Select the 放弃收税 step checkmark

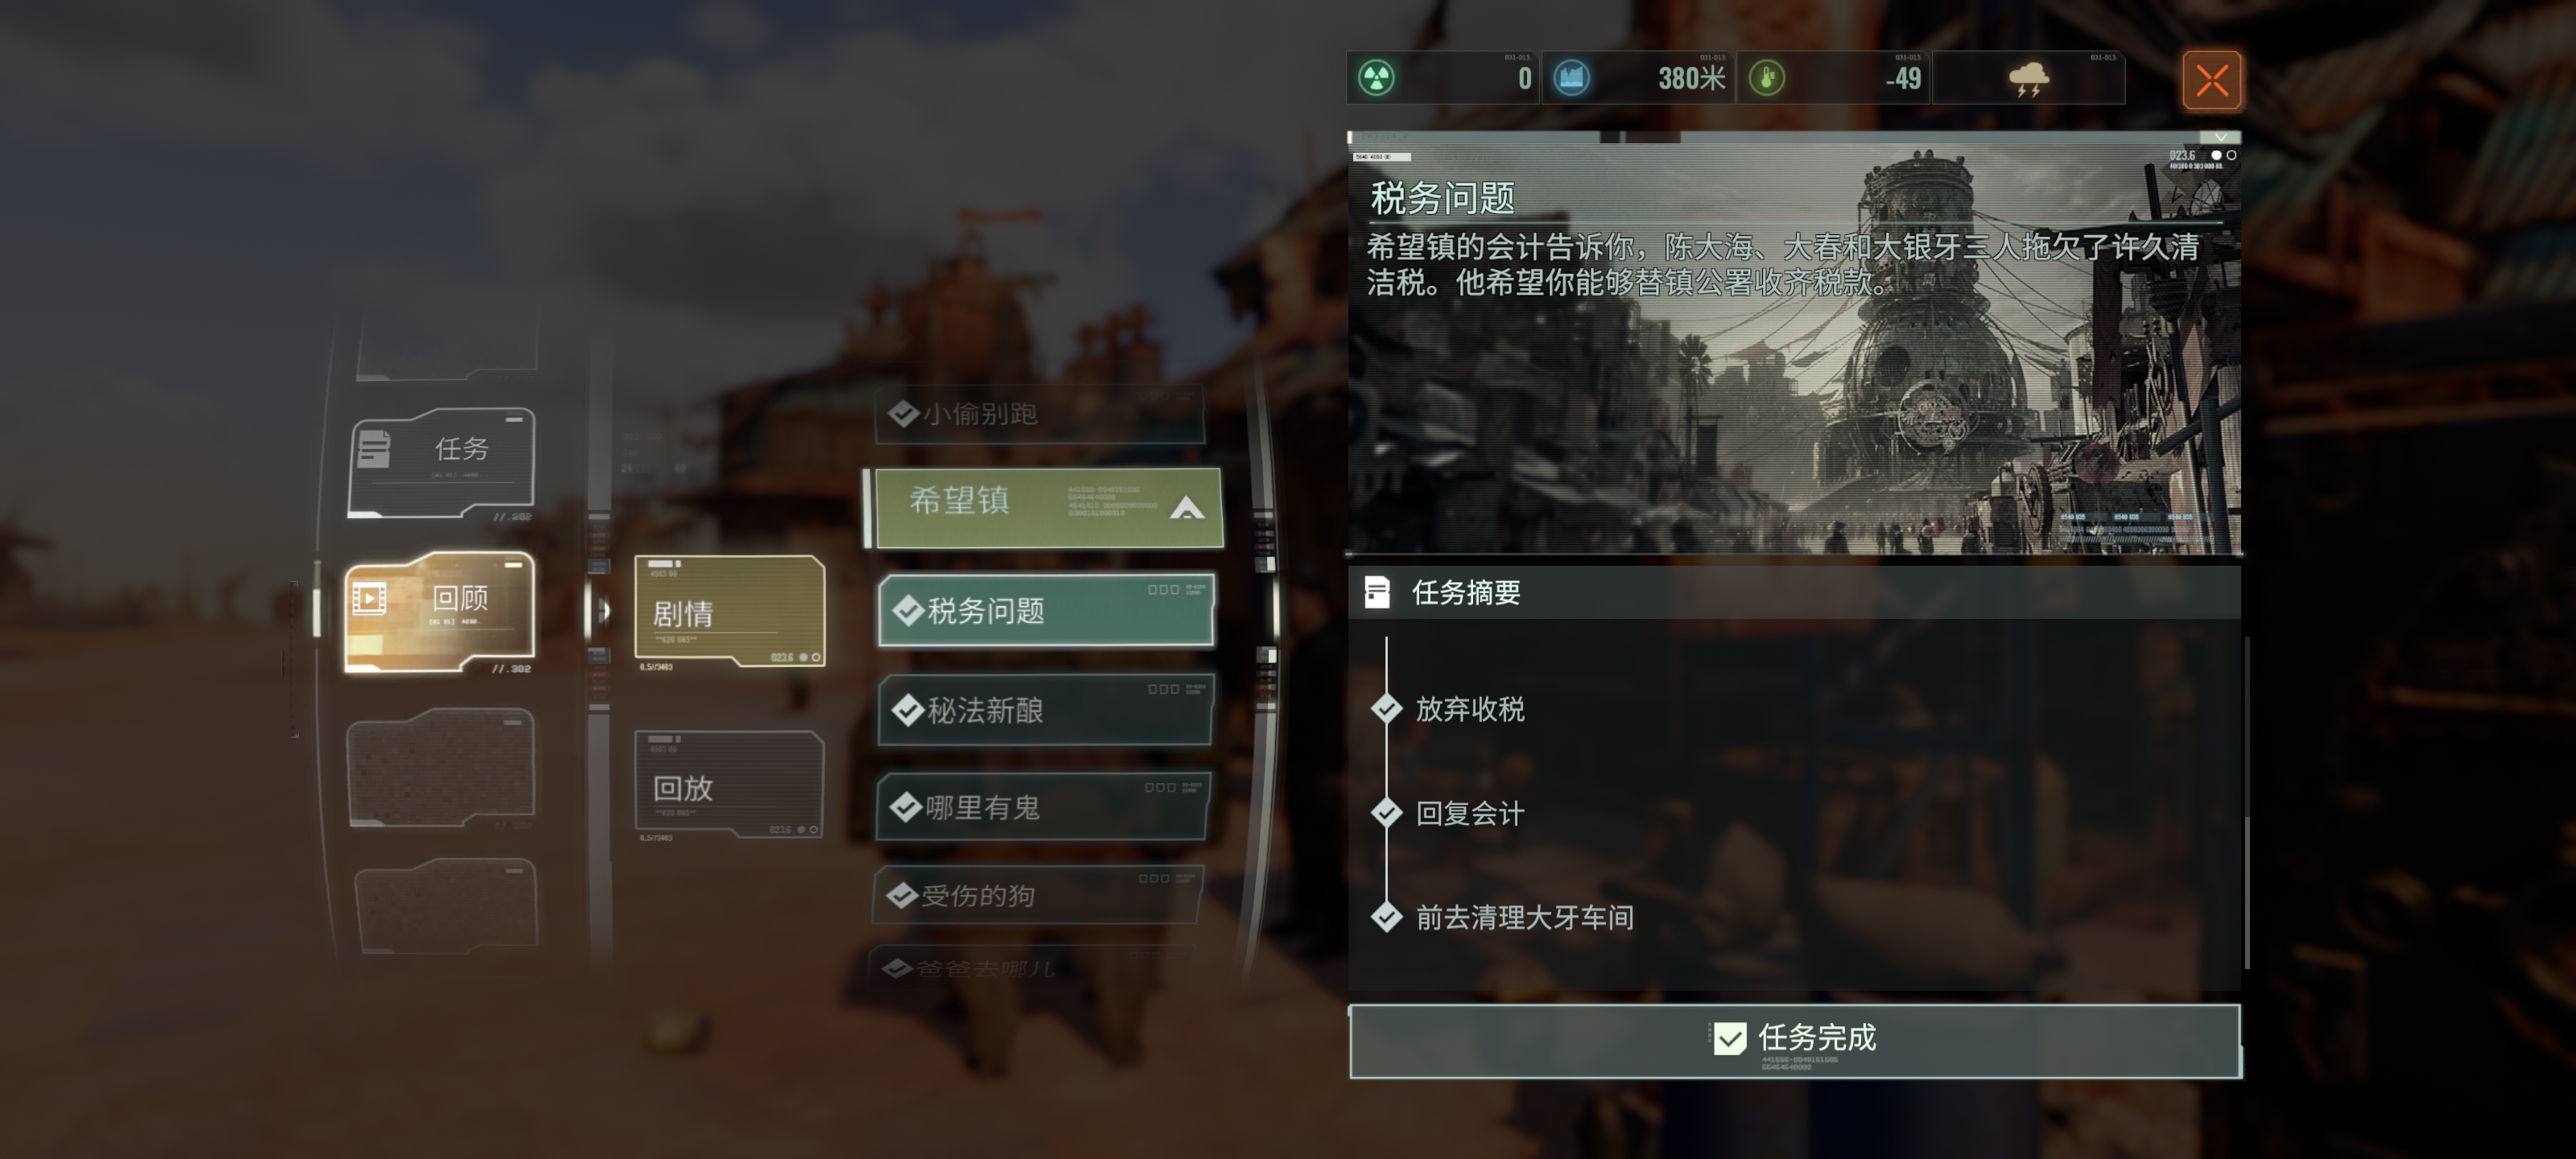coord(1386,709)
